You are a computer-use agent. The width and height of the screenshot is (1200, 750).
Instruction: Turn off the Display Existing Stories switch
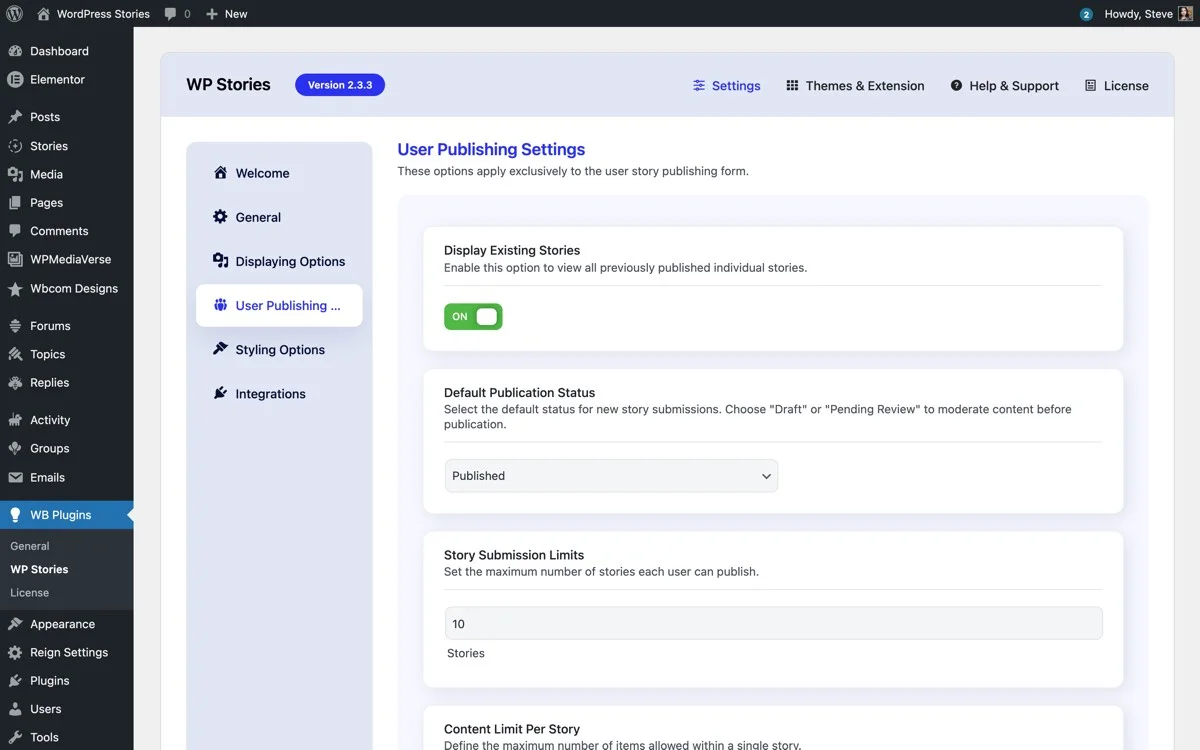click(472, 315)
